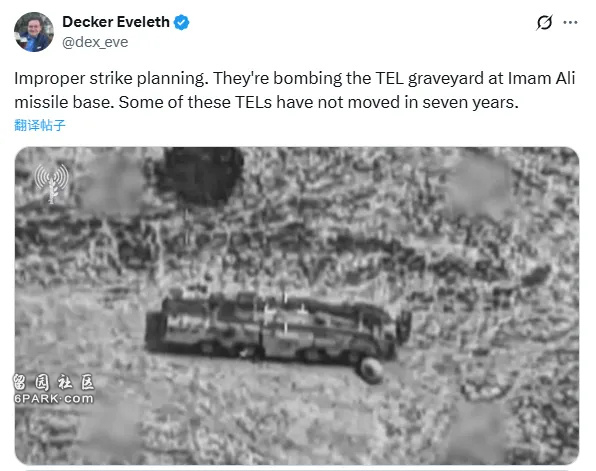Click the 翻译帖子 translate post link
Viewport: 596px width, 471px height.
(x=40, y=125)
